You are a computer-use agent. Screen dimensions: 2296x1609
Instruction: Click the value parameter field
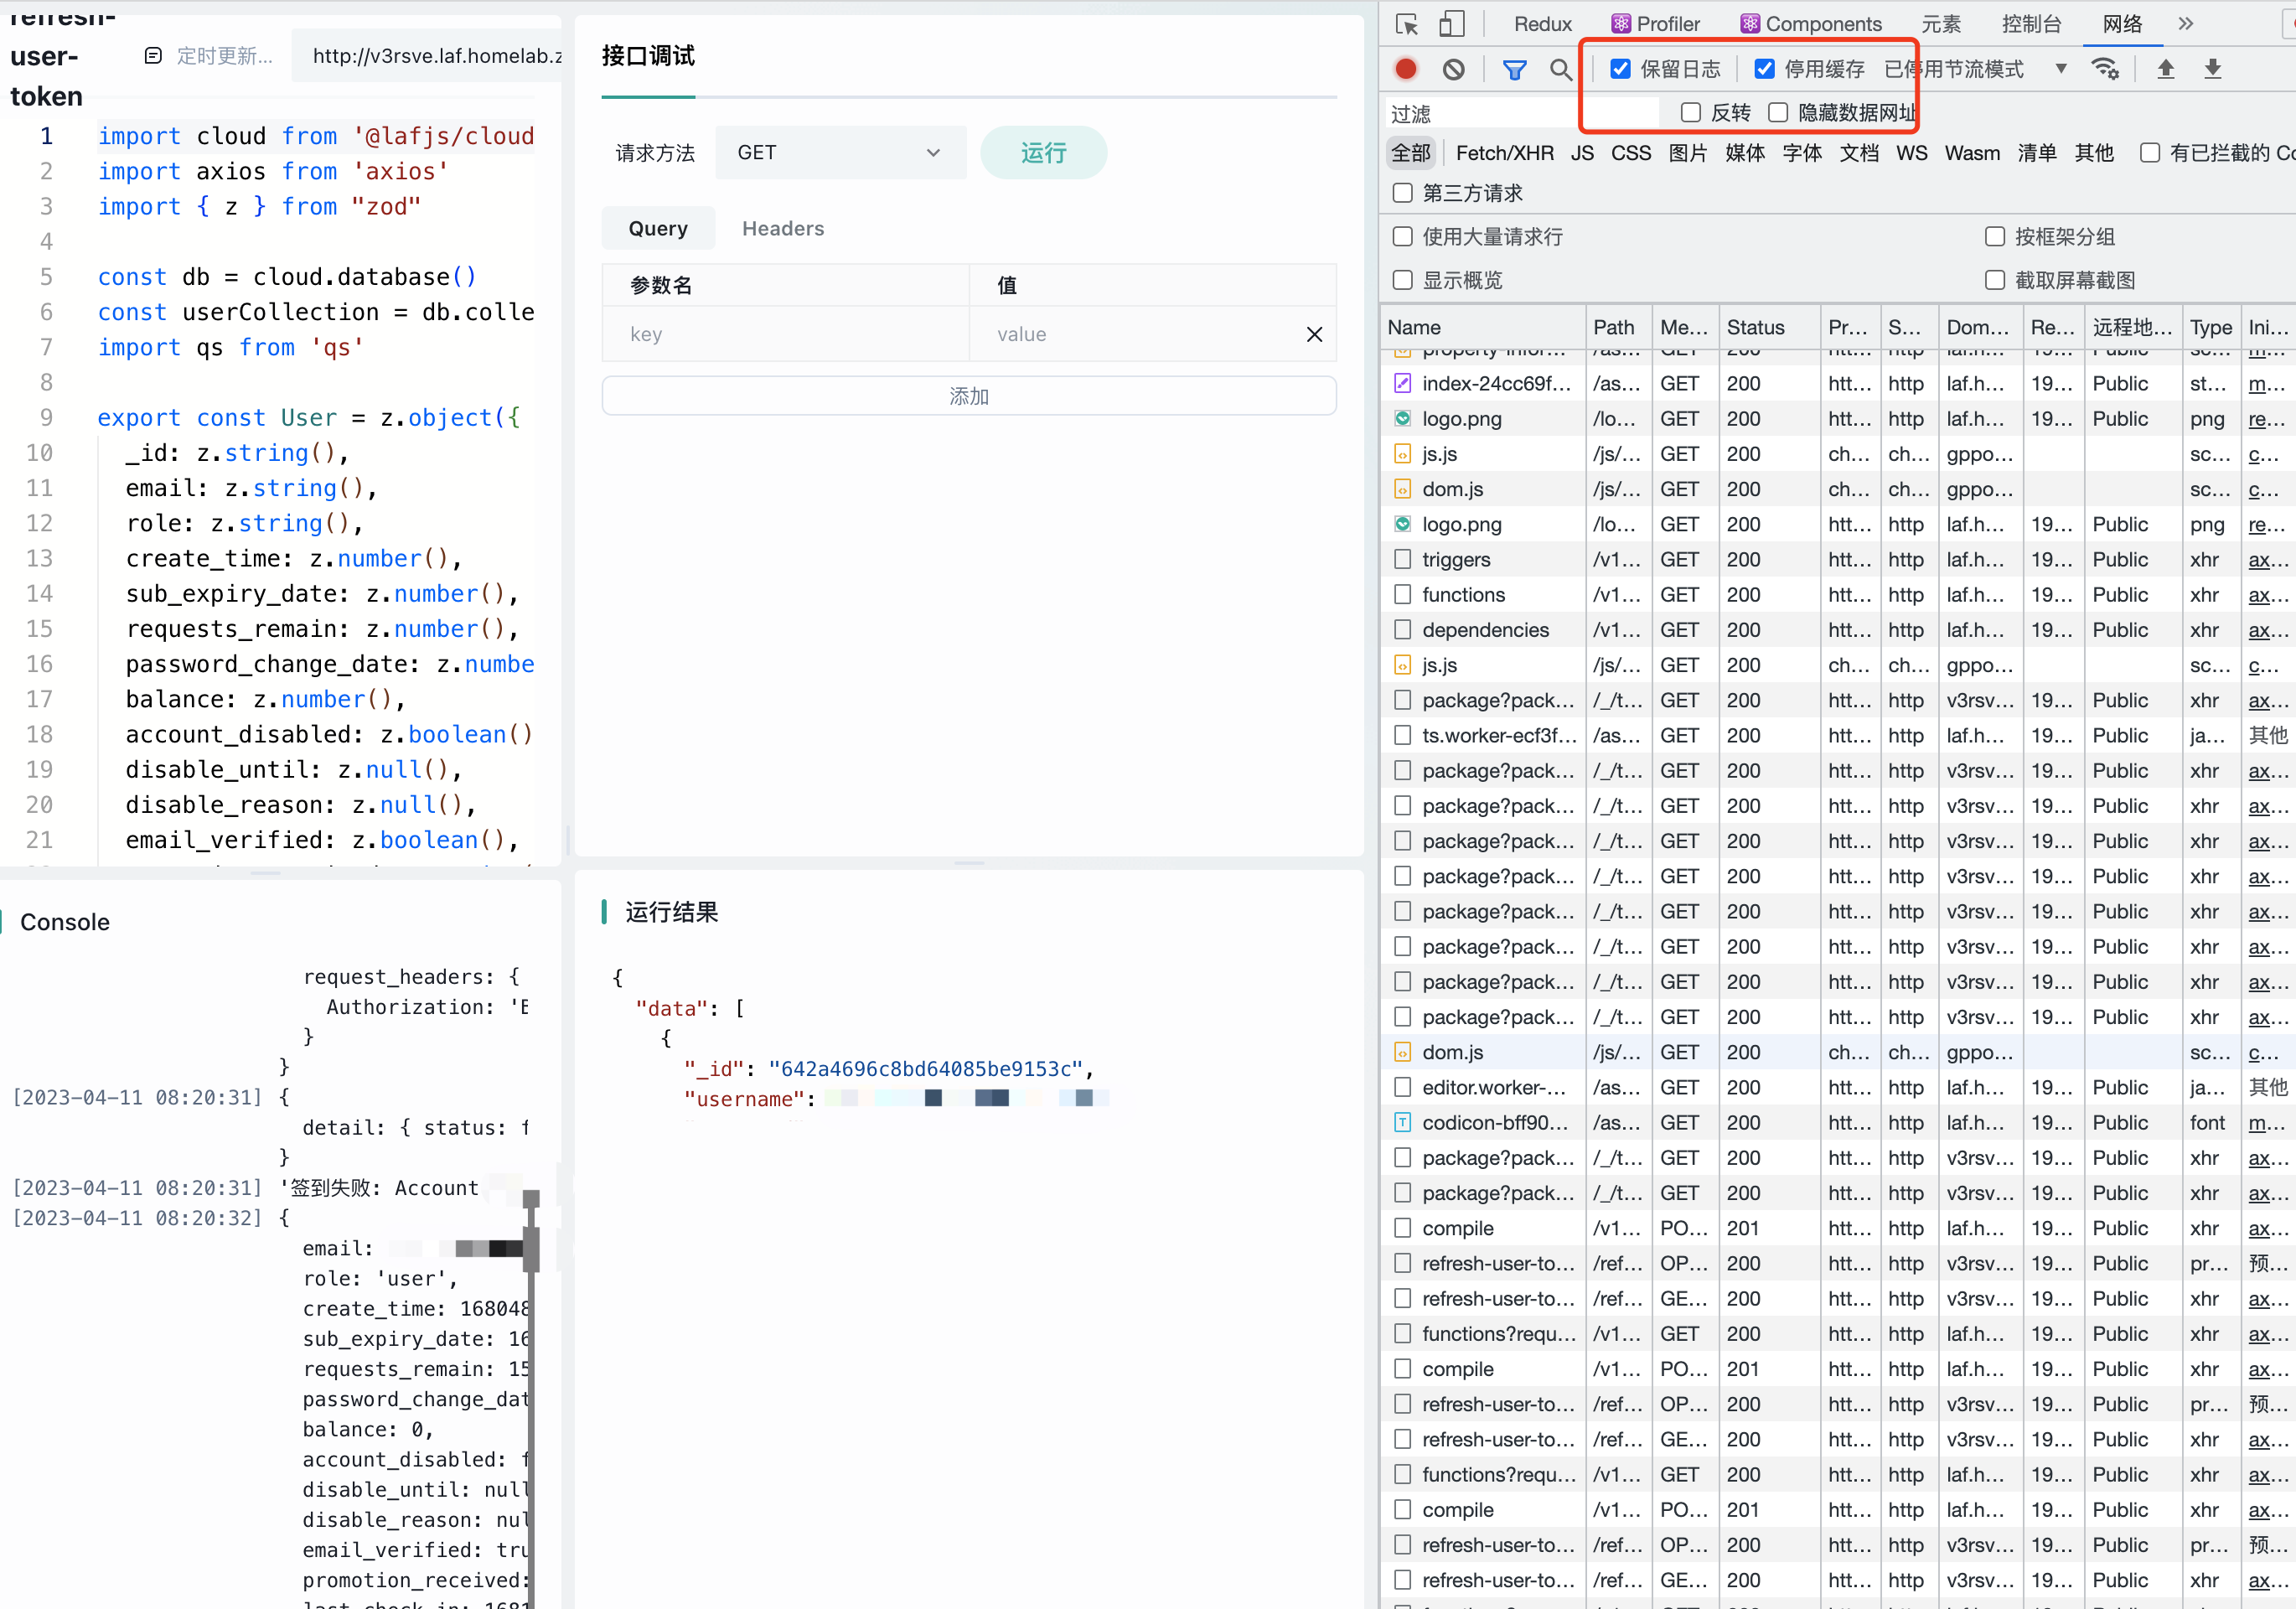pyautogui.click(x=1135, y=334)
